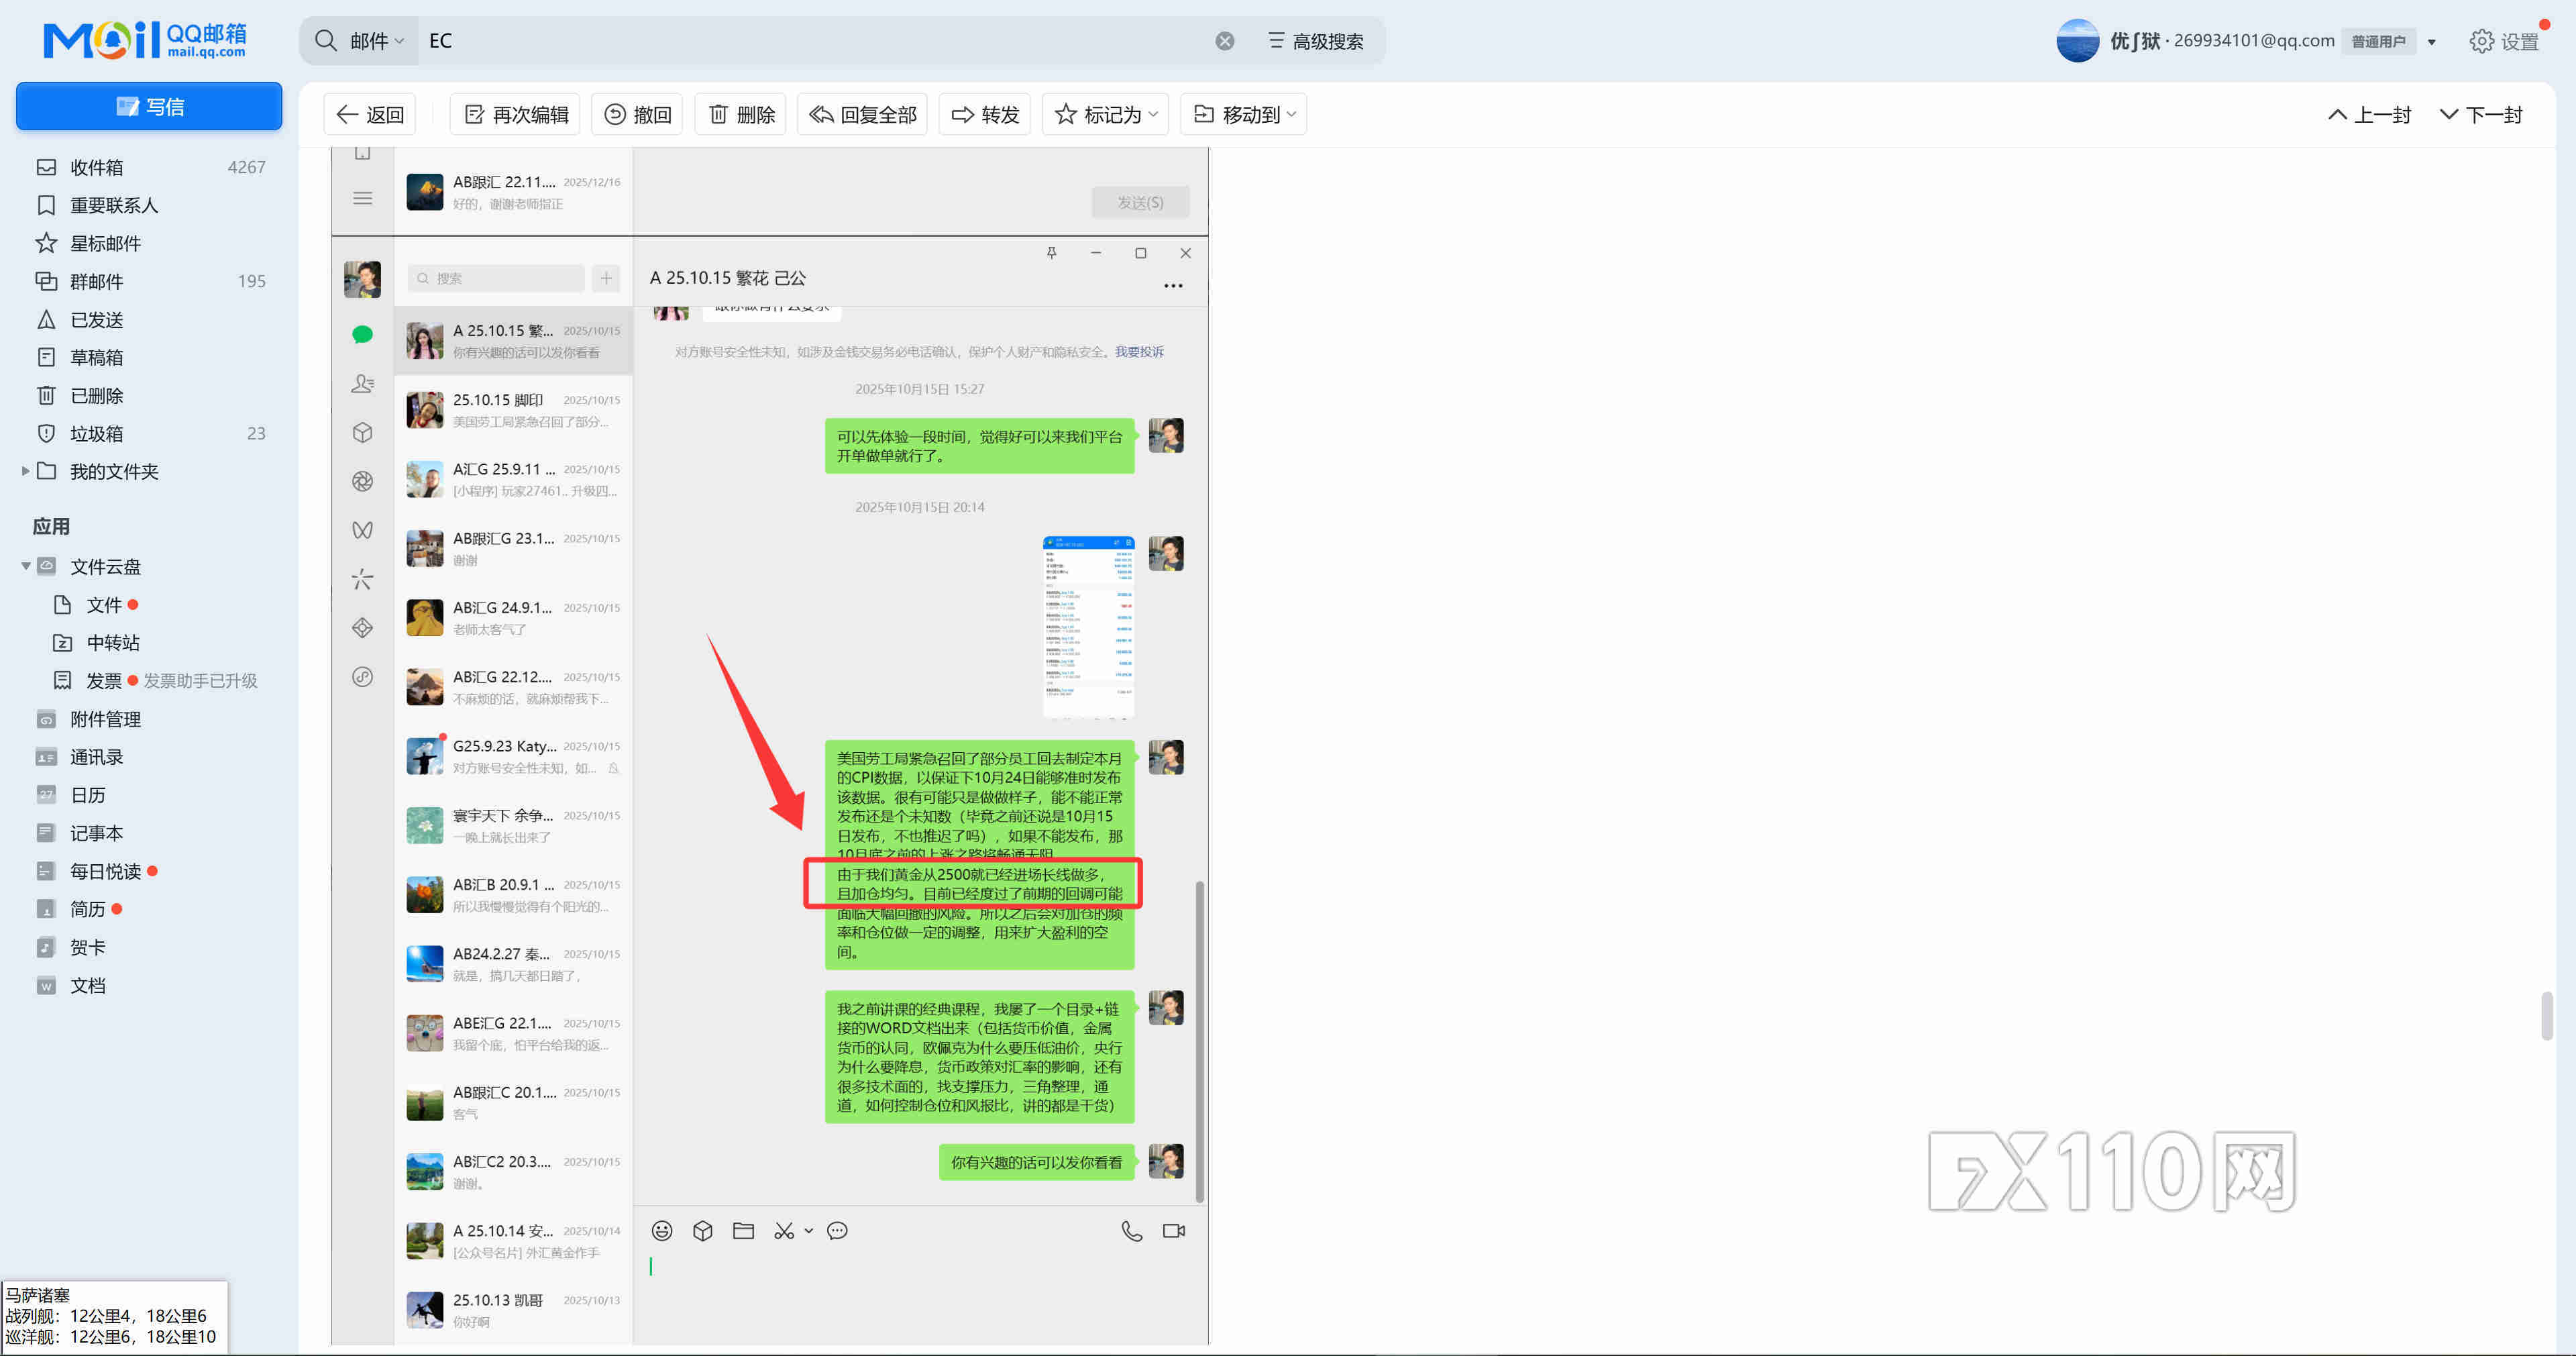Go to the next email with 下一封
Screen dimensions: 2576x1356
pos(2481,115)
